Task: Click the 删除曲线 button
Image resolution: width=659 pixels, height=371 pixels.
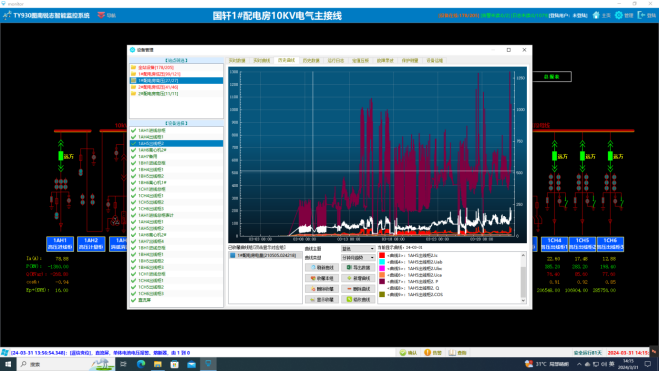Action: [x=358, y=289]
